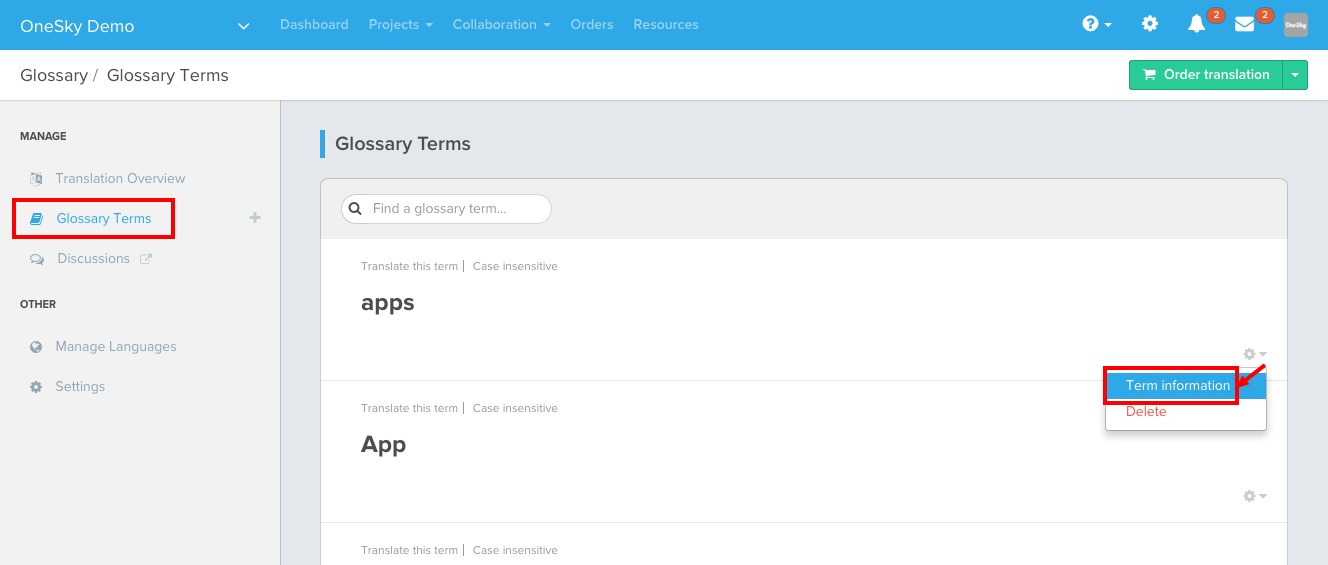Select Term information from gear menu

pos(1185,385)
